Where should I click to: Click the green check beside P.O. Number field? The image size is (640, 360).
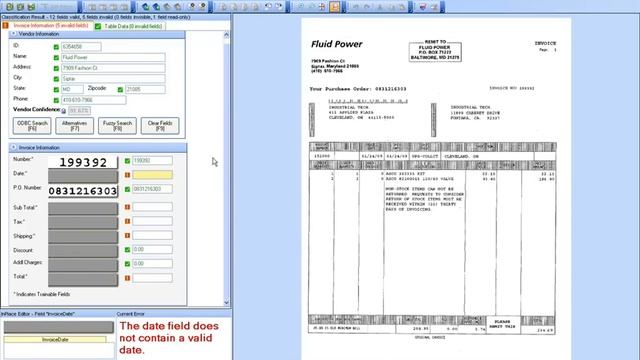(x=127, y=189)
